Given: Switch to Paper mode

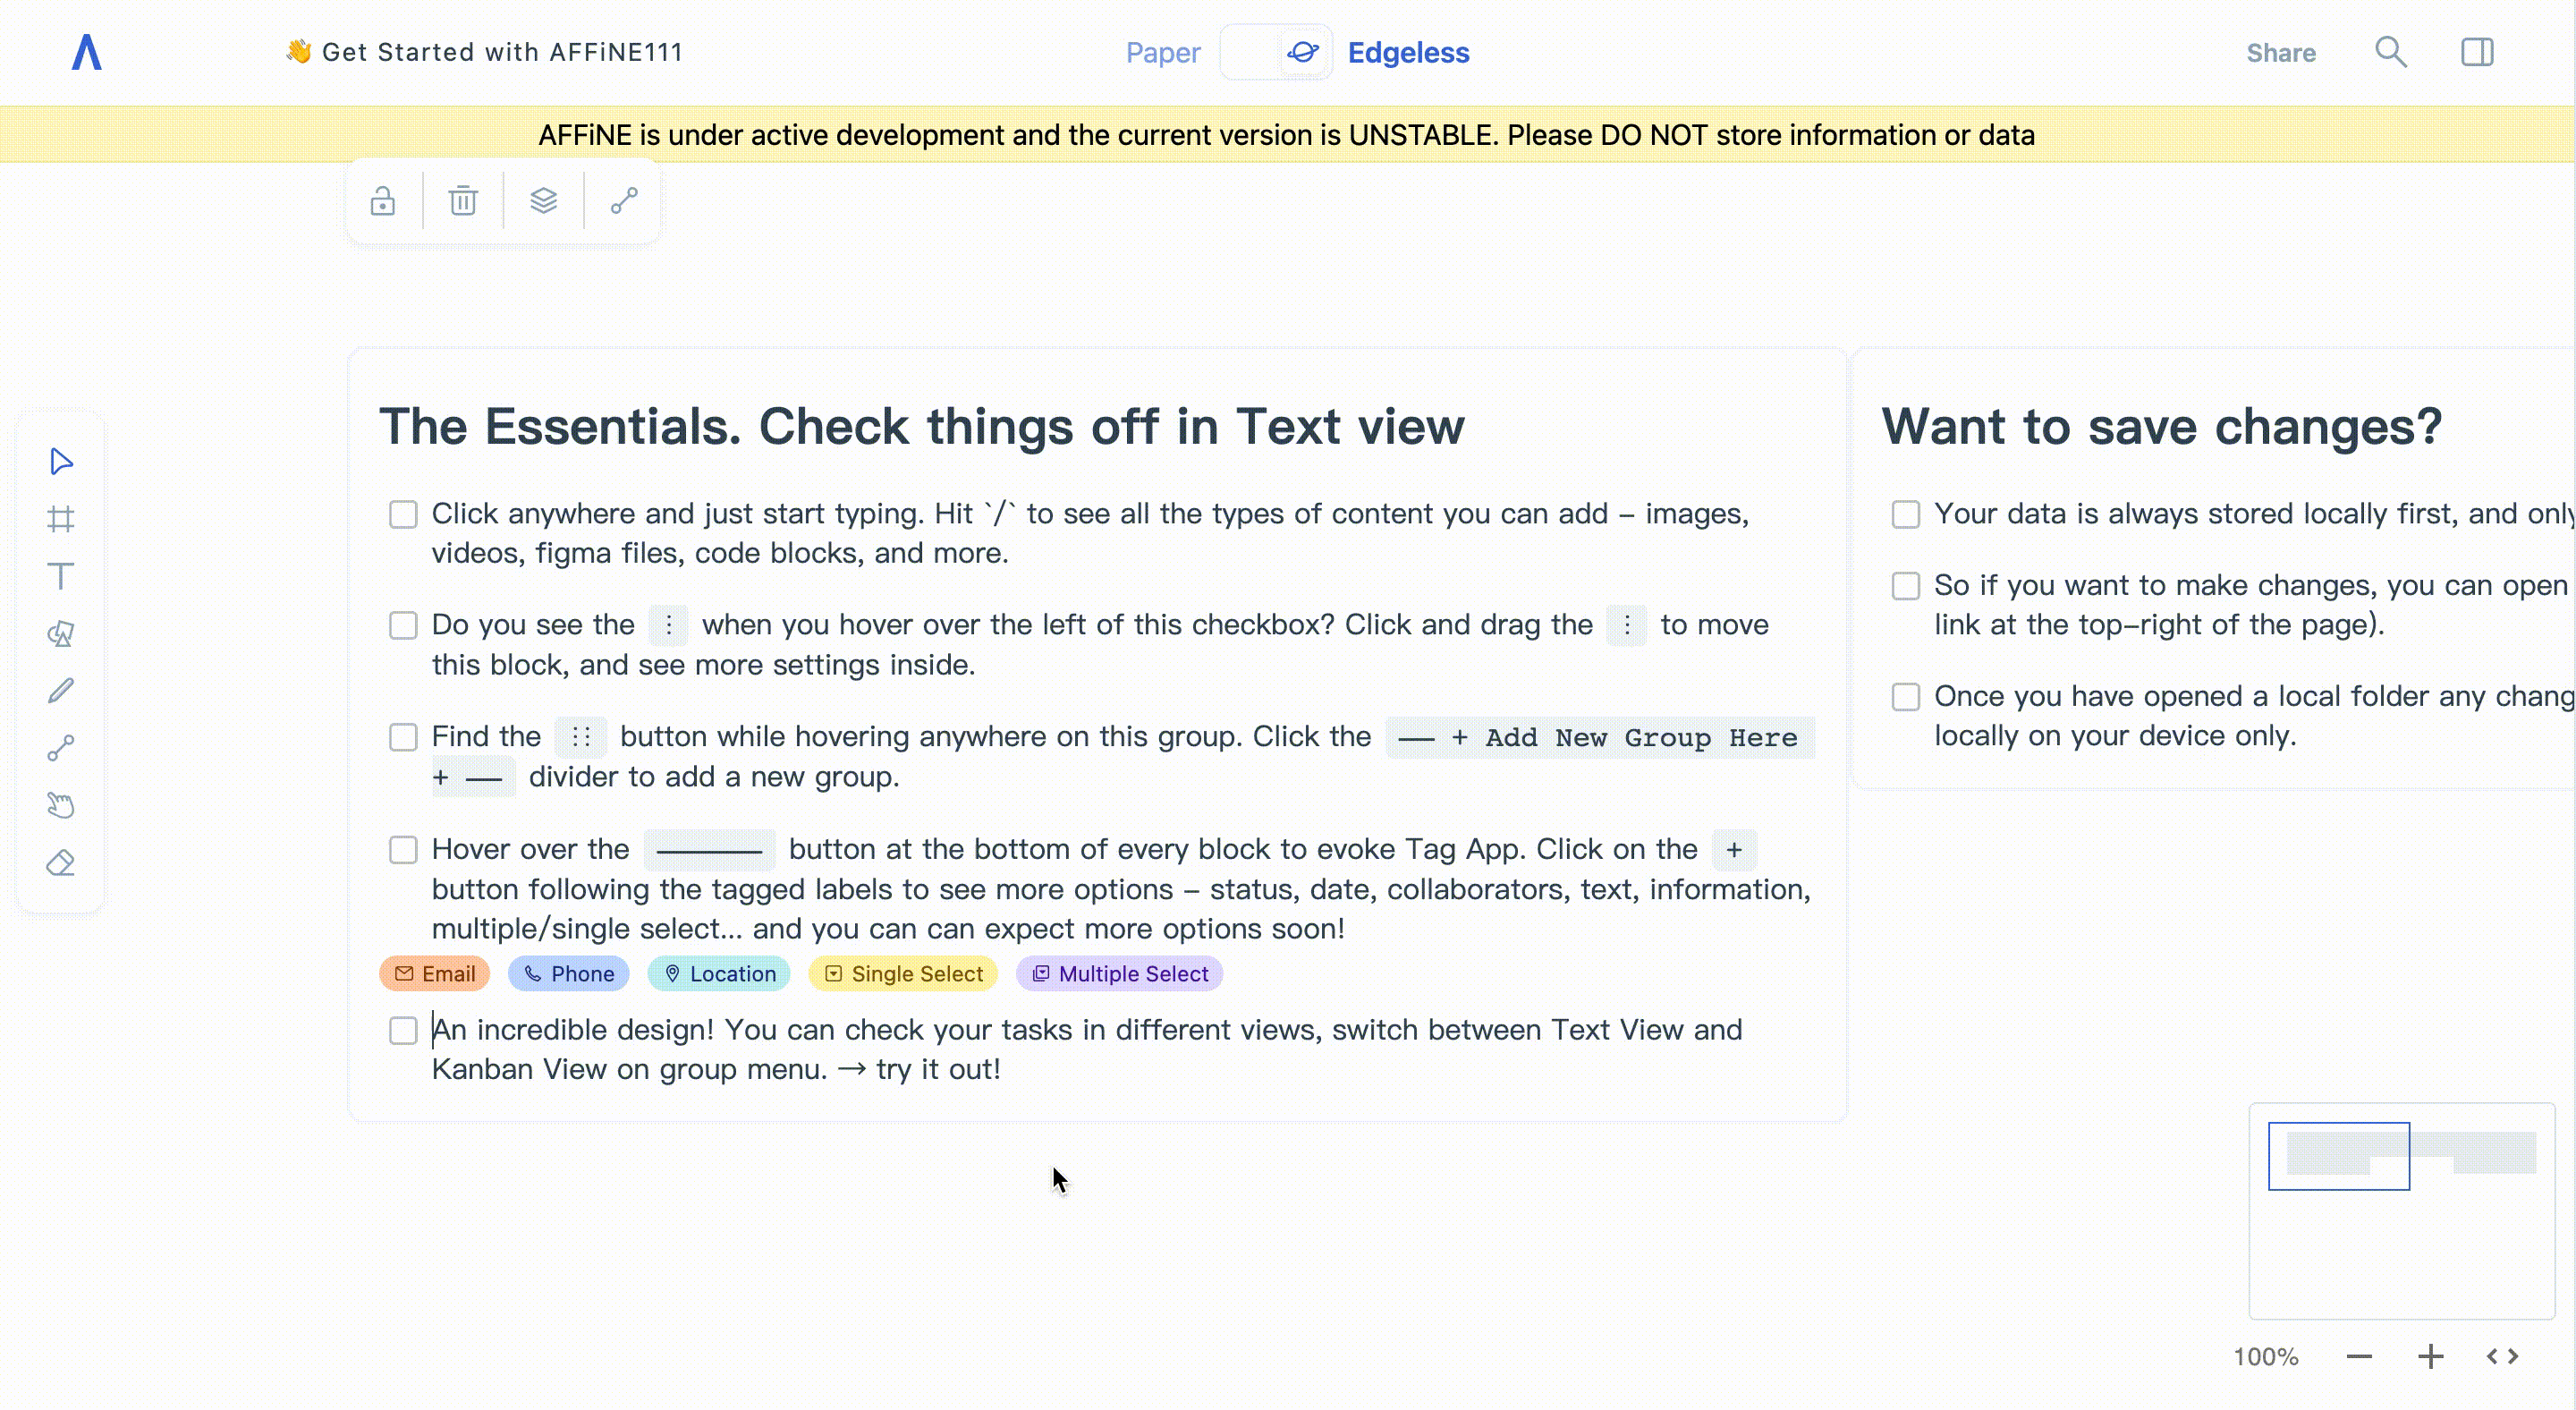Looking at the screenshot, I should click(1163, 53).
